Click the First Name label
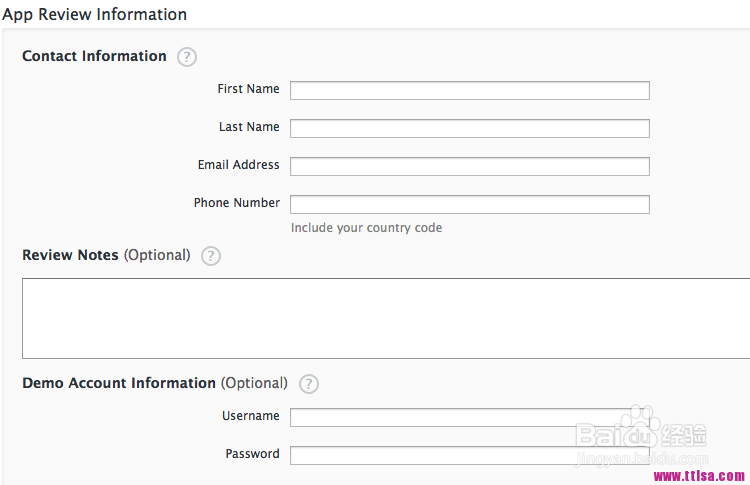This screenshot has width=750, height=485. click(248, 89)
